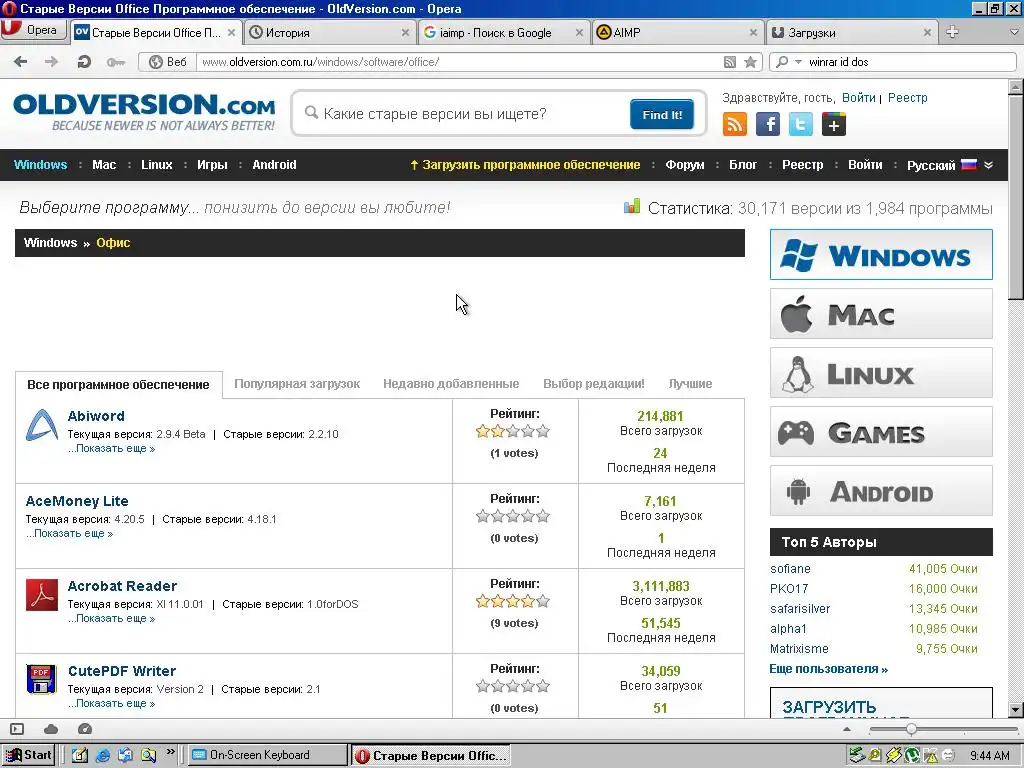The width and height of the screenshot is (1024, 768).
Task: Go back with the browser back arrow
Action: [21, 62]
